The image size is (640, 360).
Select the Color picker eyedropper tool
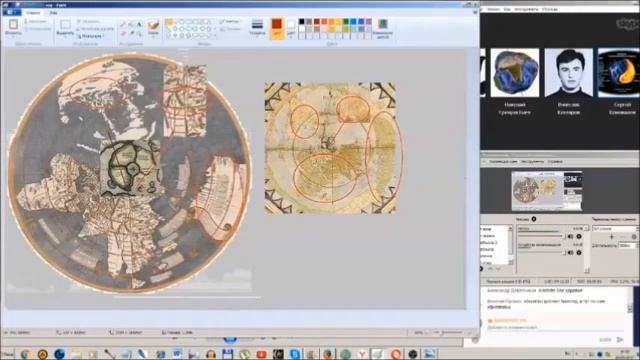(x=131, y=33)
